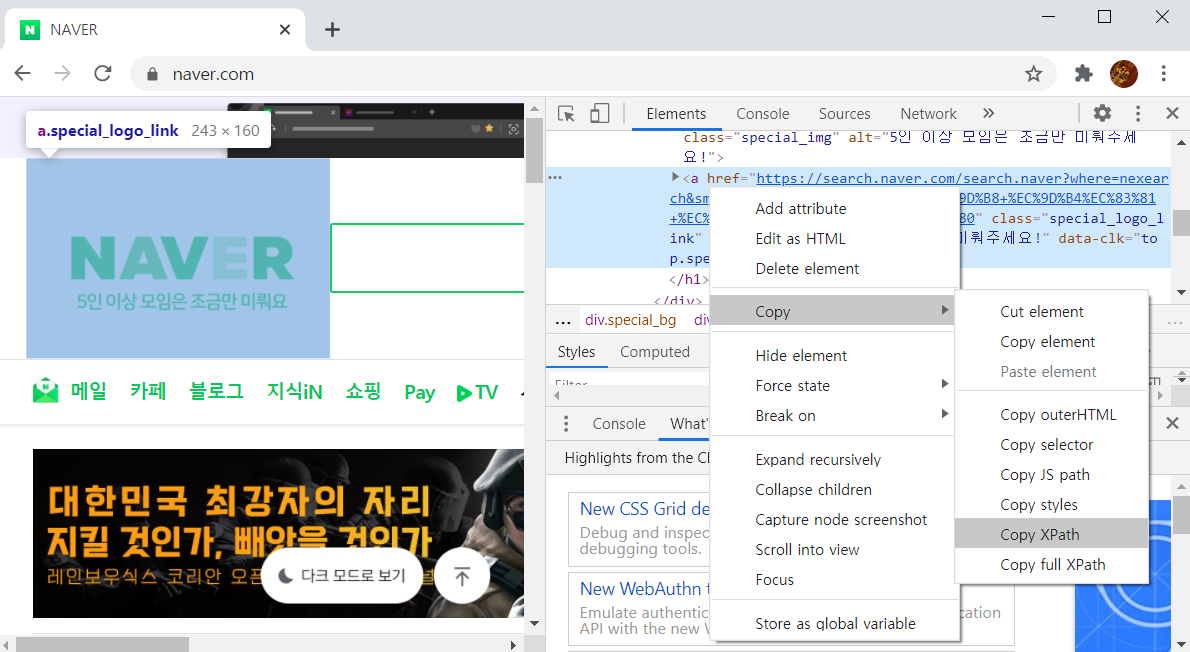Toggle the device toolbar in DevTools
This screenshot has width=1190, height=652.
[x=600, y=114]
